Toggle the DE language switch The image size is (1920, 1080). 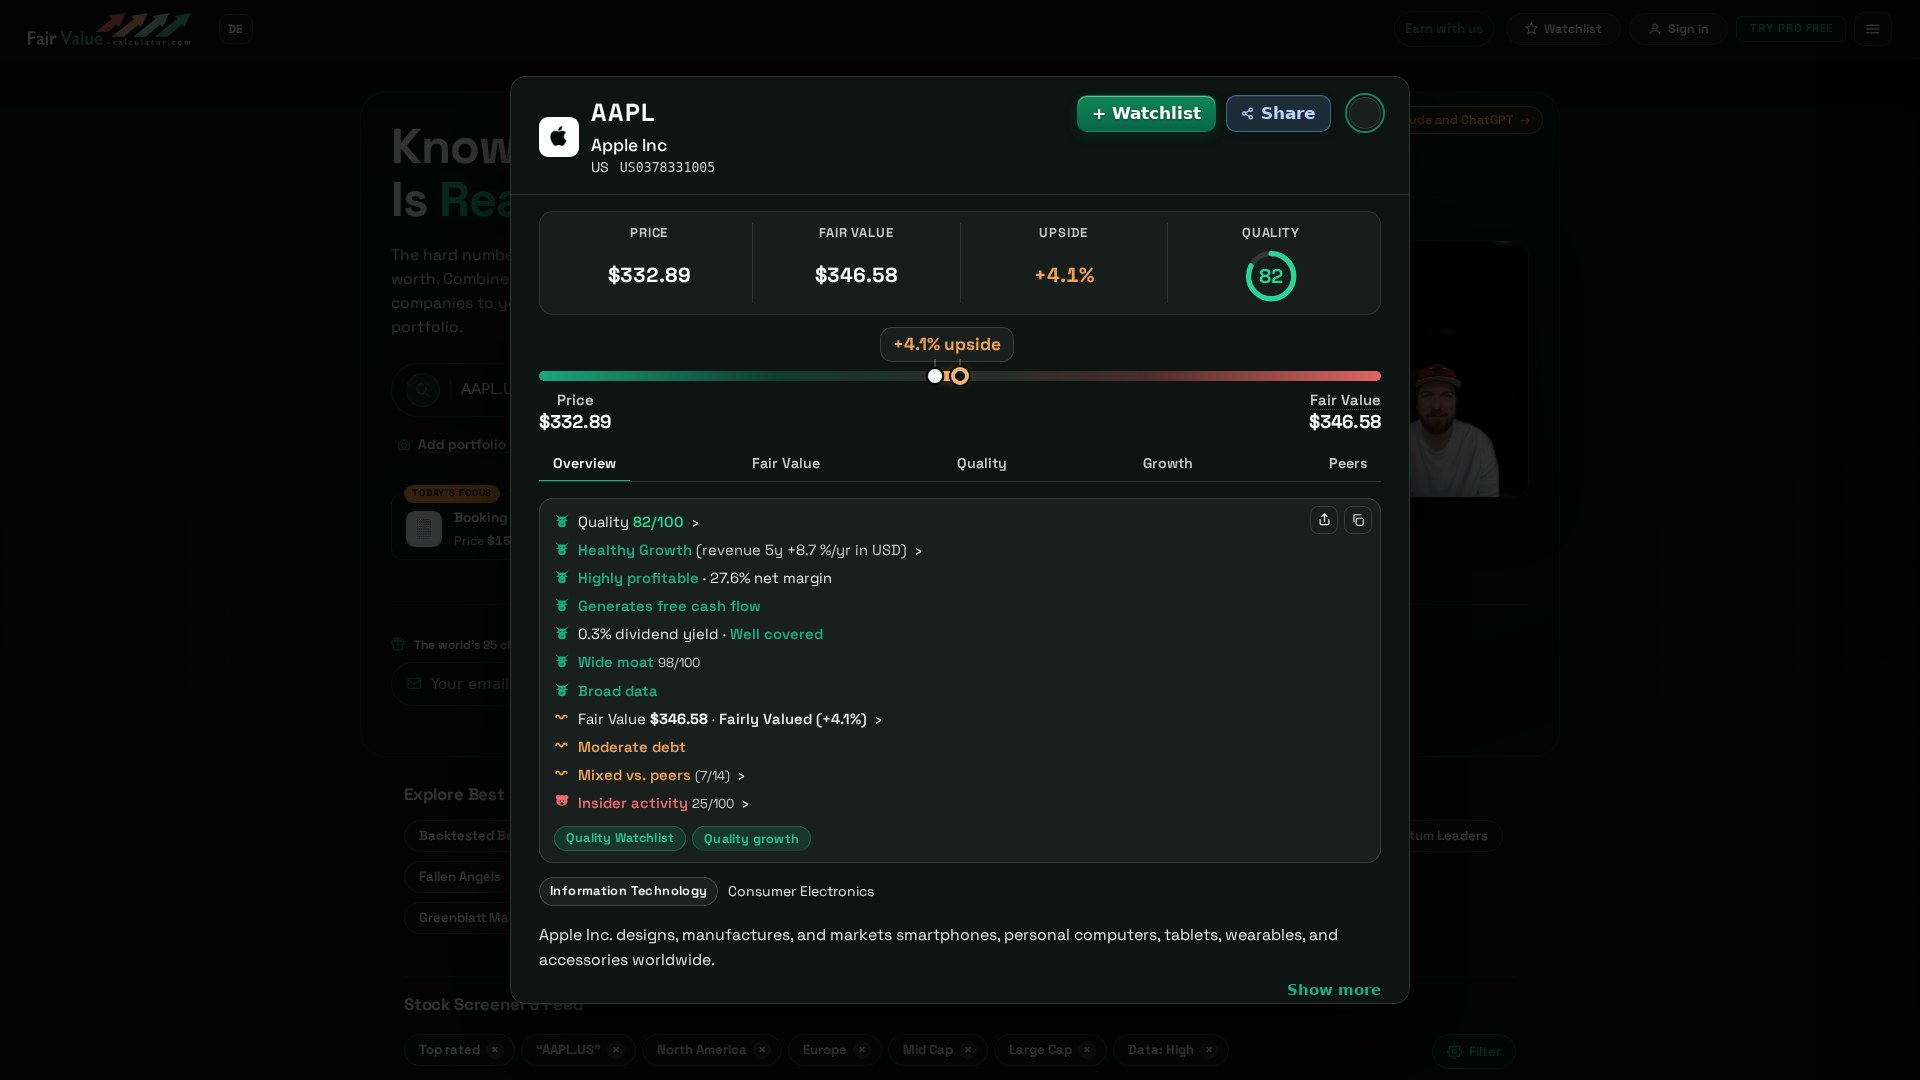(x=236, y=29)
